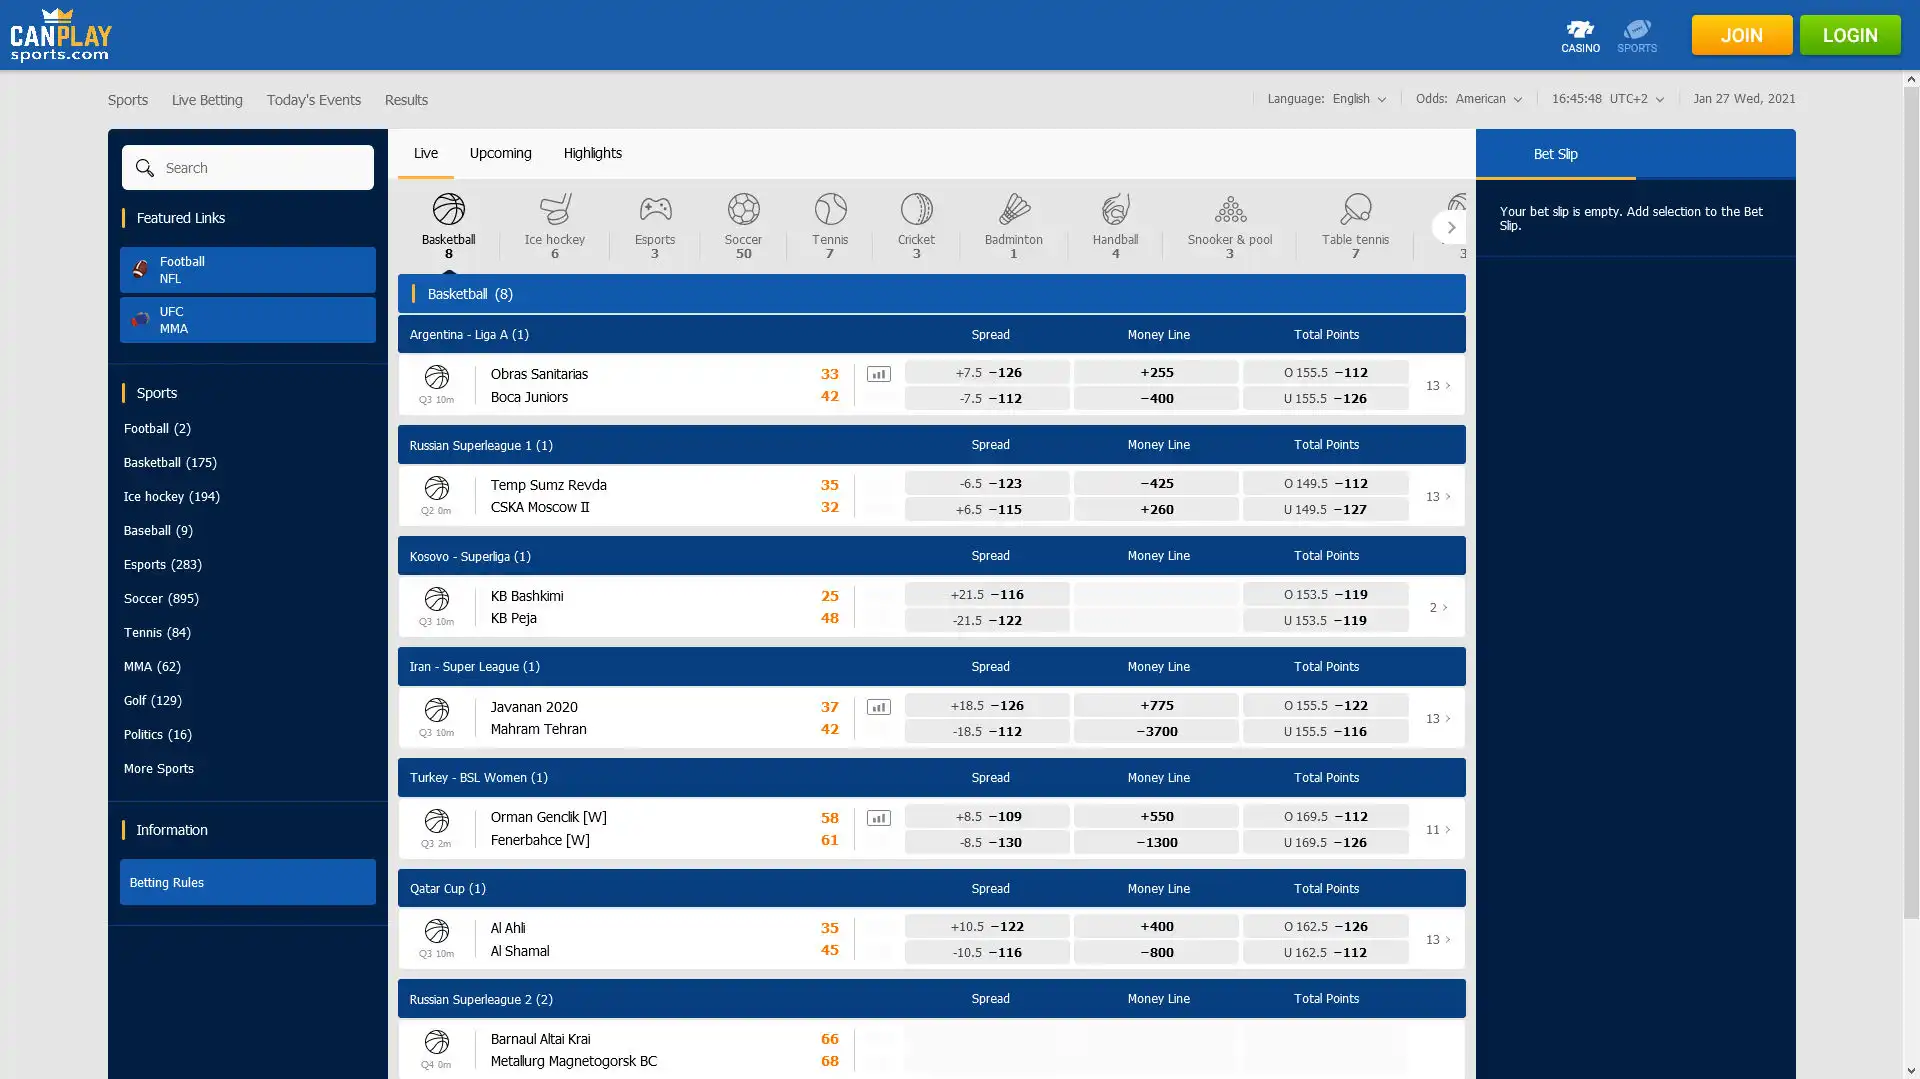Expand 2 more markets for KB Bashkimi

[1438, 607]
